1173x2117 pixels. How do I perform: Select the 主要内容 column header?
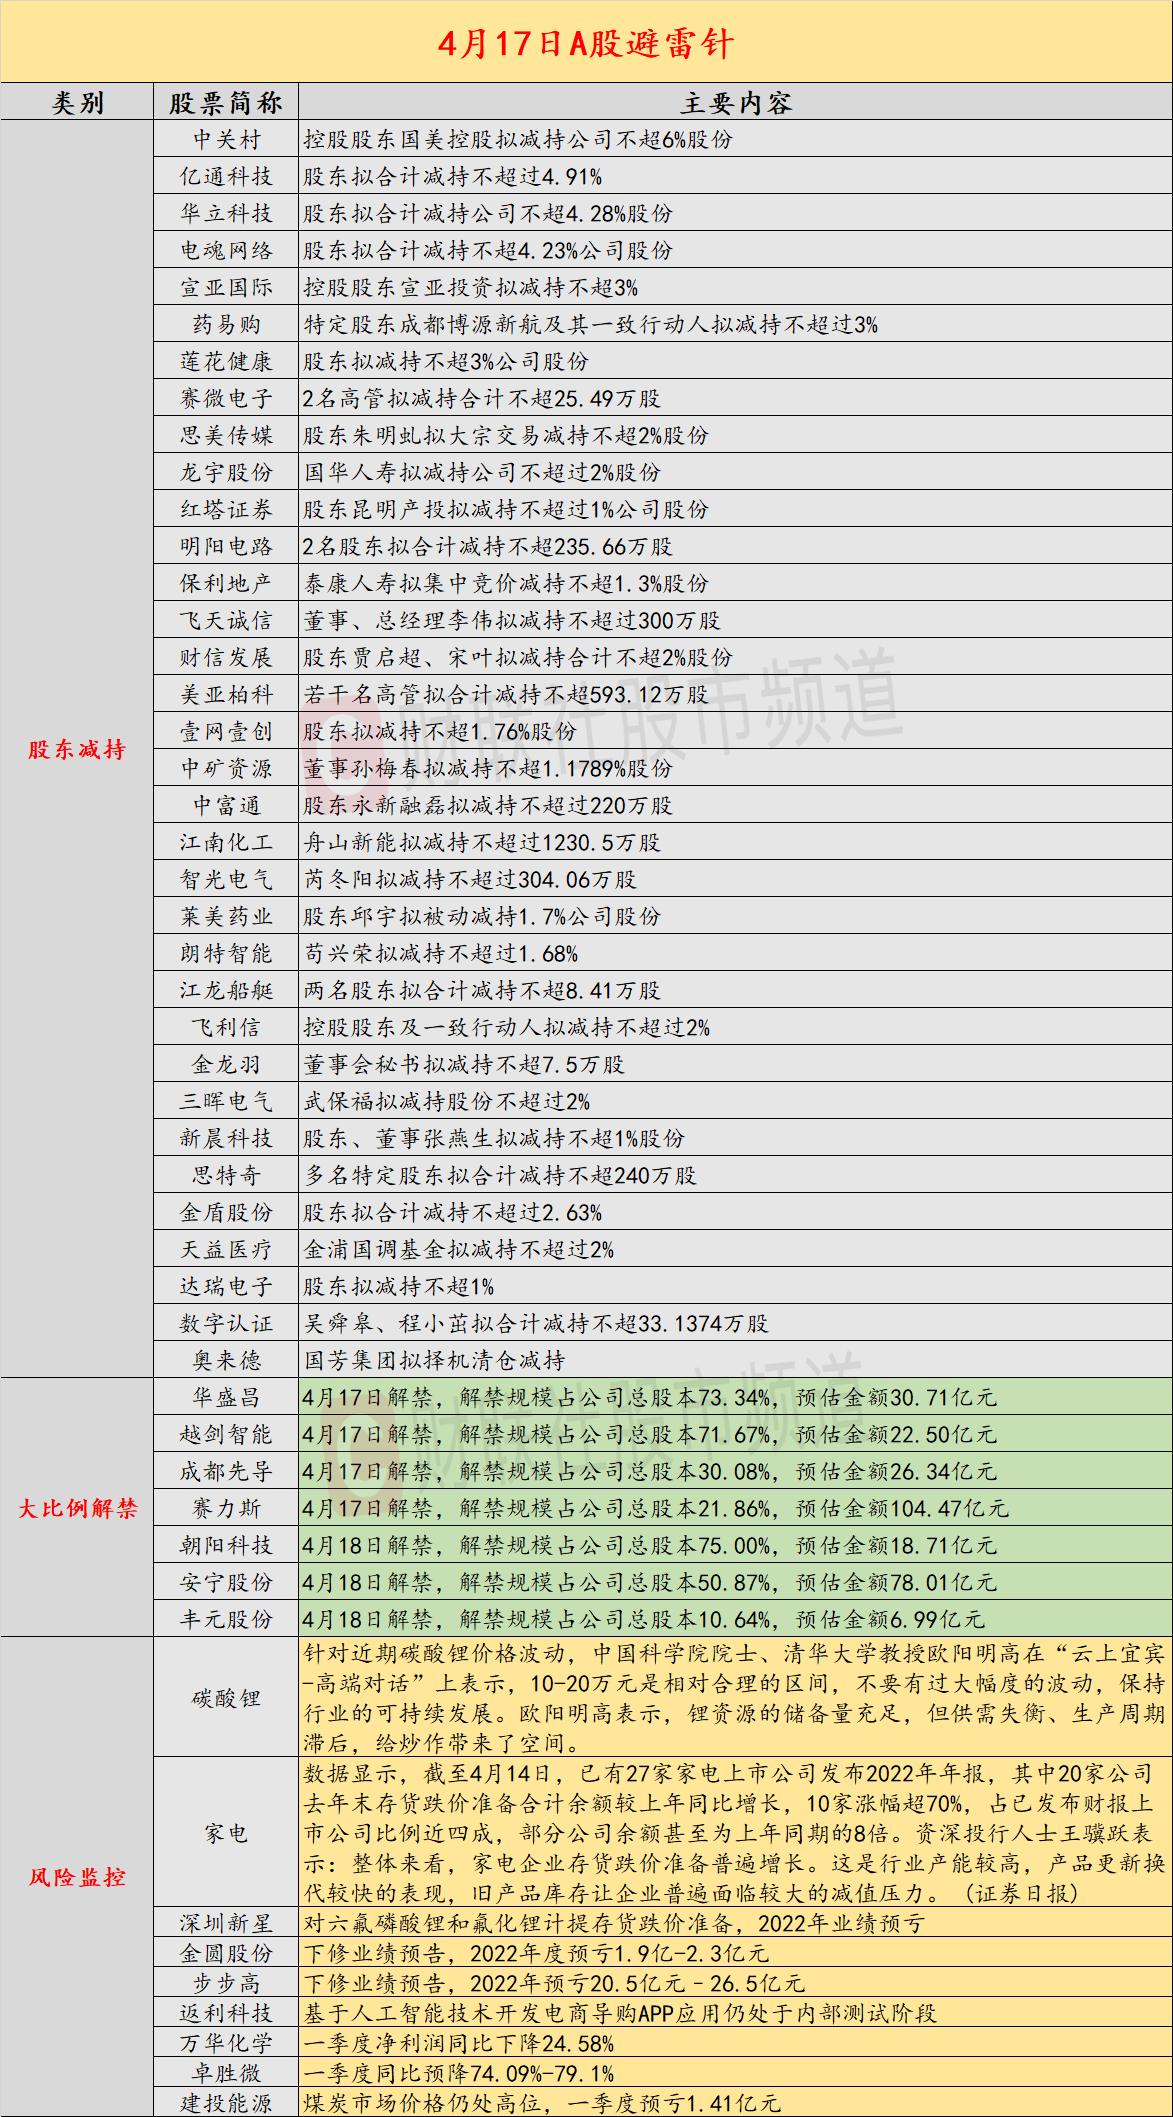pyautogui.click(x=736, y=103)
